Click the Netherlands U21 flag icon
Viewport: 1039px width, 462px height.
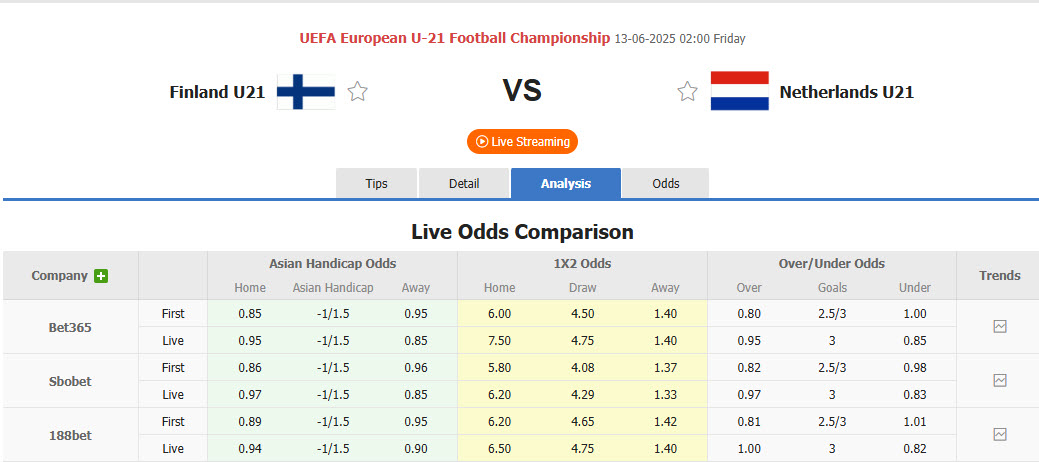[x=739, y=92]
